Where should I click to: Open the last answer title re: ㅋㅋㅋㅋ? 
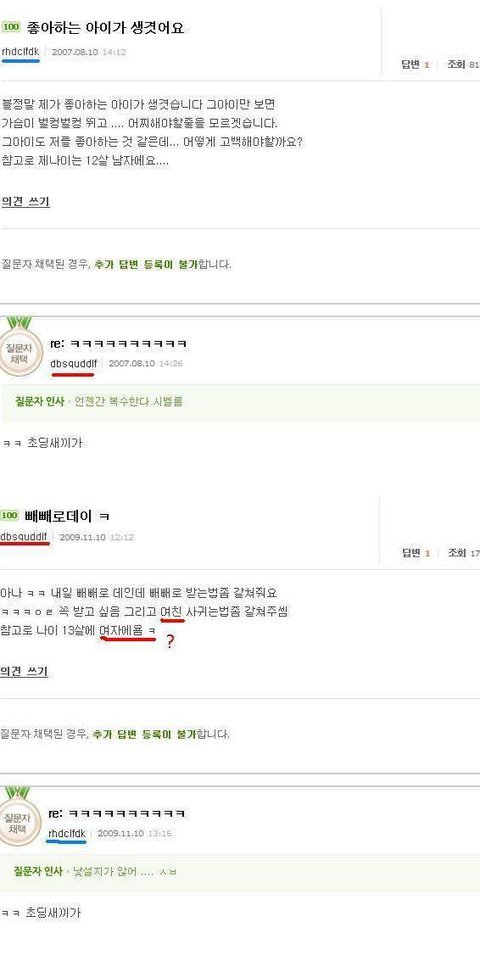[116, 813]
